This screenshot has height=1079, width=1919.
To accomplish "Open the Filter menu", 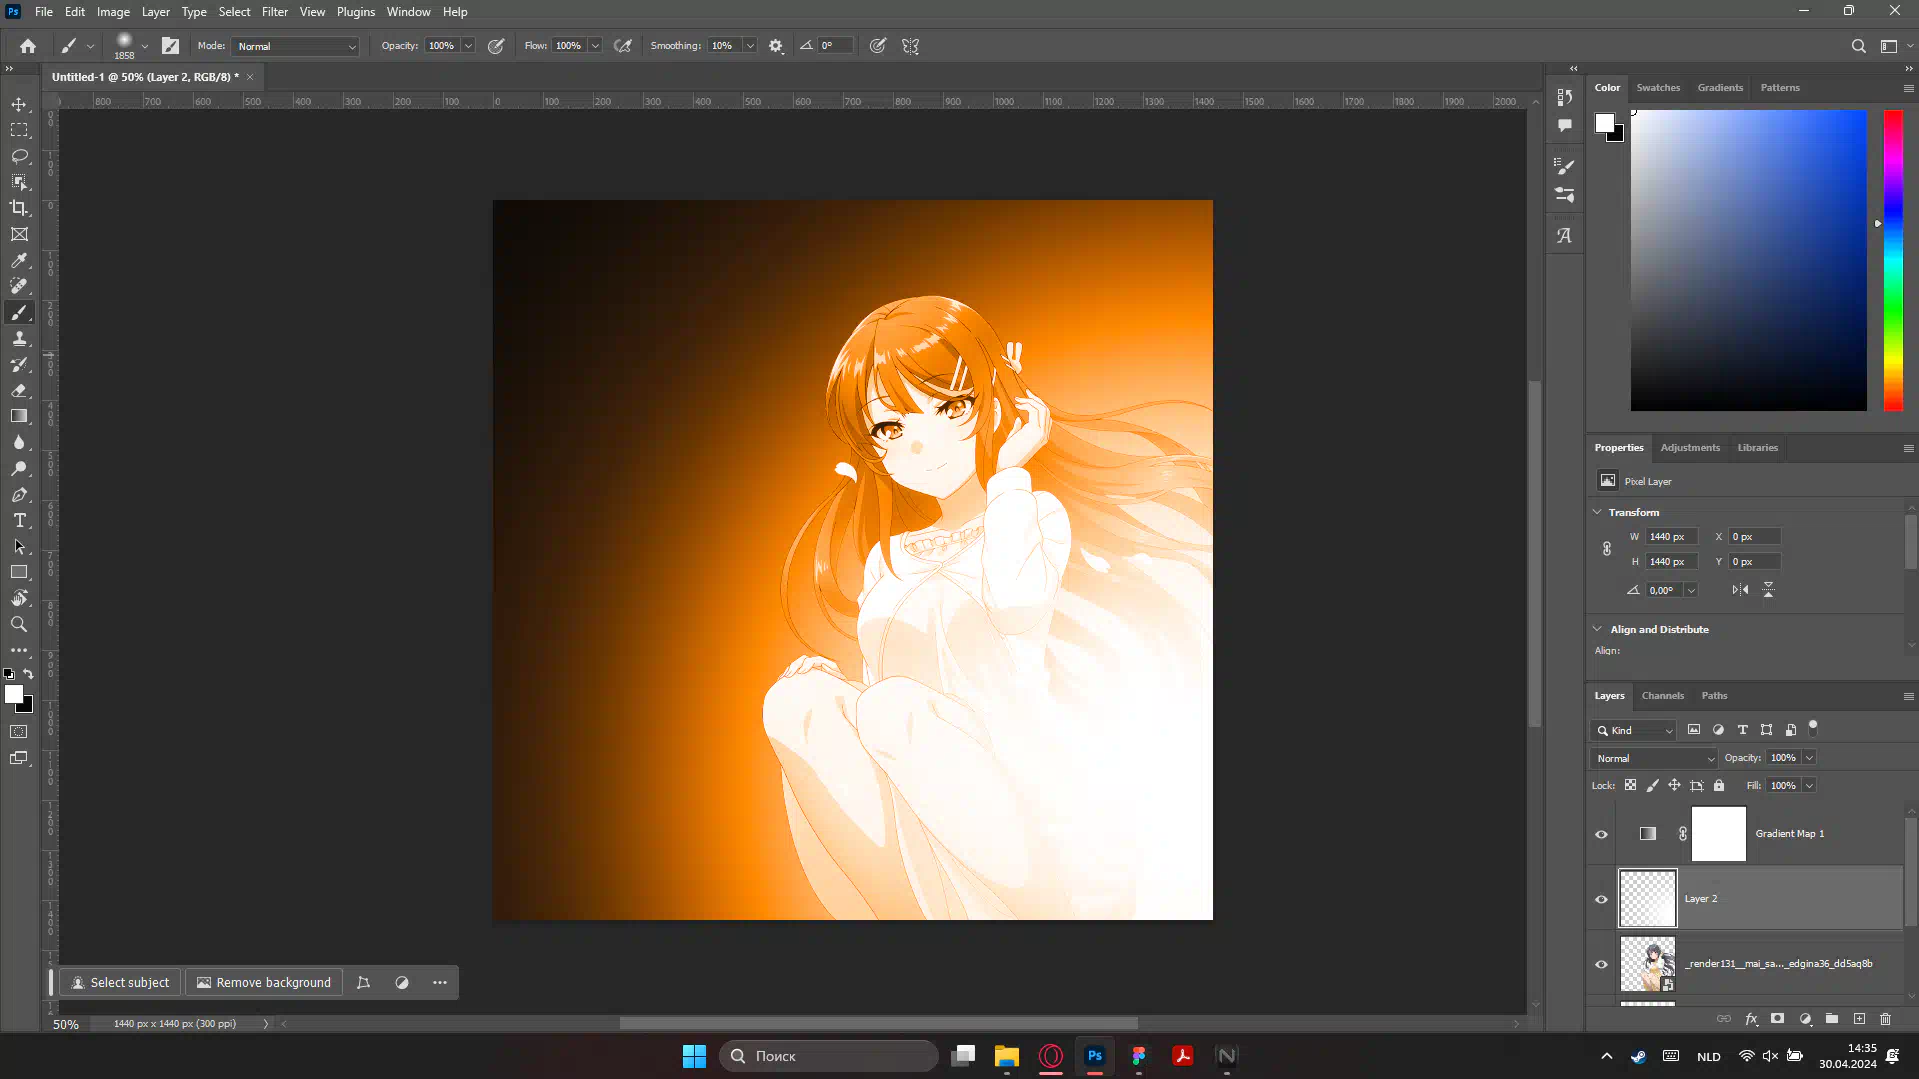I will pyautogui.click(x=274, y=12).
